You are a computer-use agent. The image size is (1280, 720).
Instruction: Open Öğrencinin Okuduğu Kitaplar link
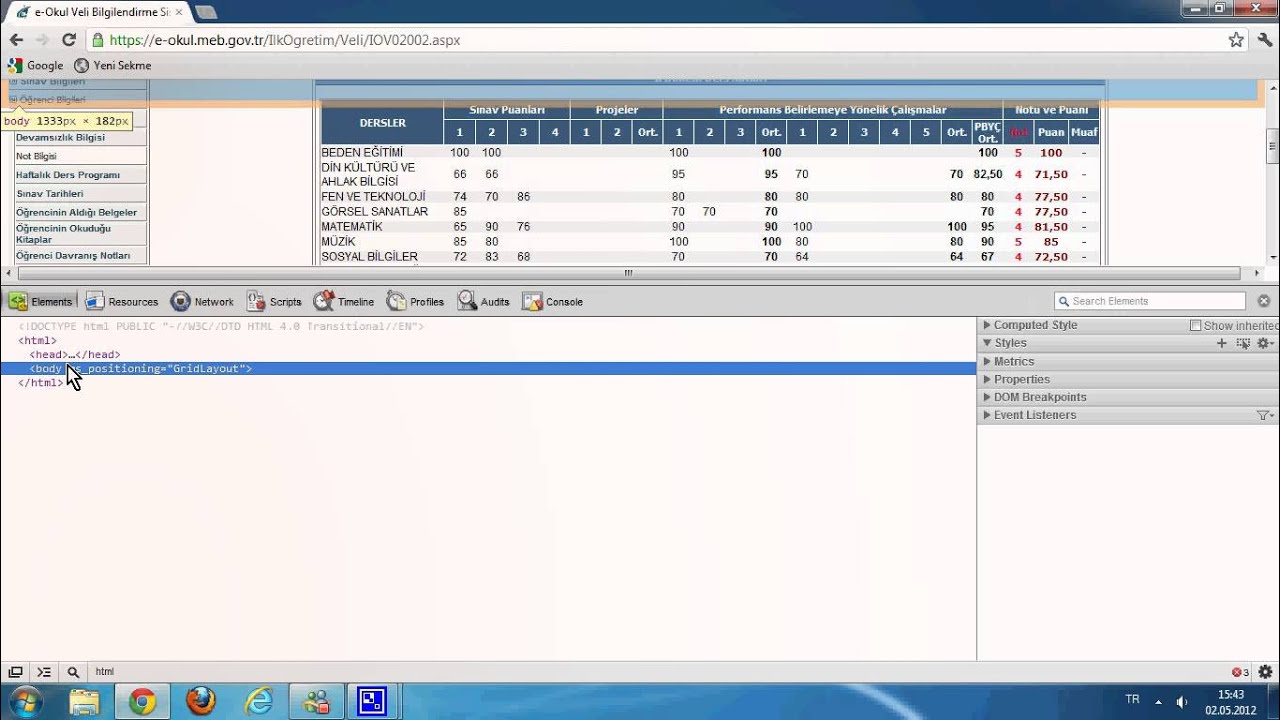pyautogui.click(x=63, y=233)
